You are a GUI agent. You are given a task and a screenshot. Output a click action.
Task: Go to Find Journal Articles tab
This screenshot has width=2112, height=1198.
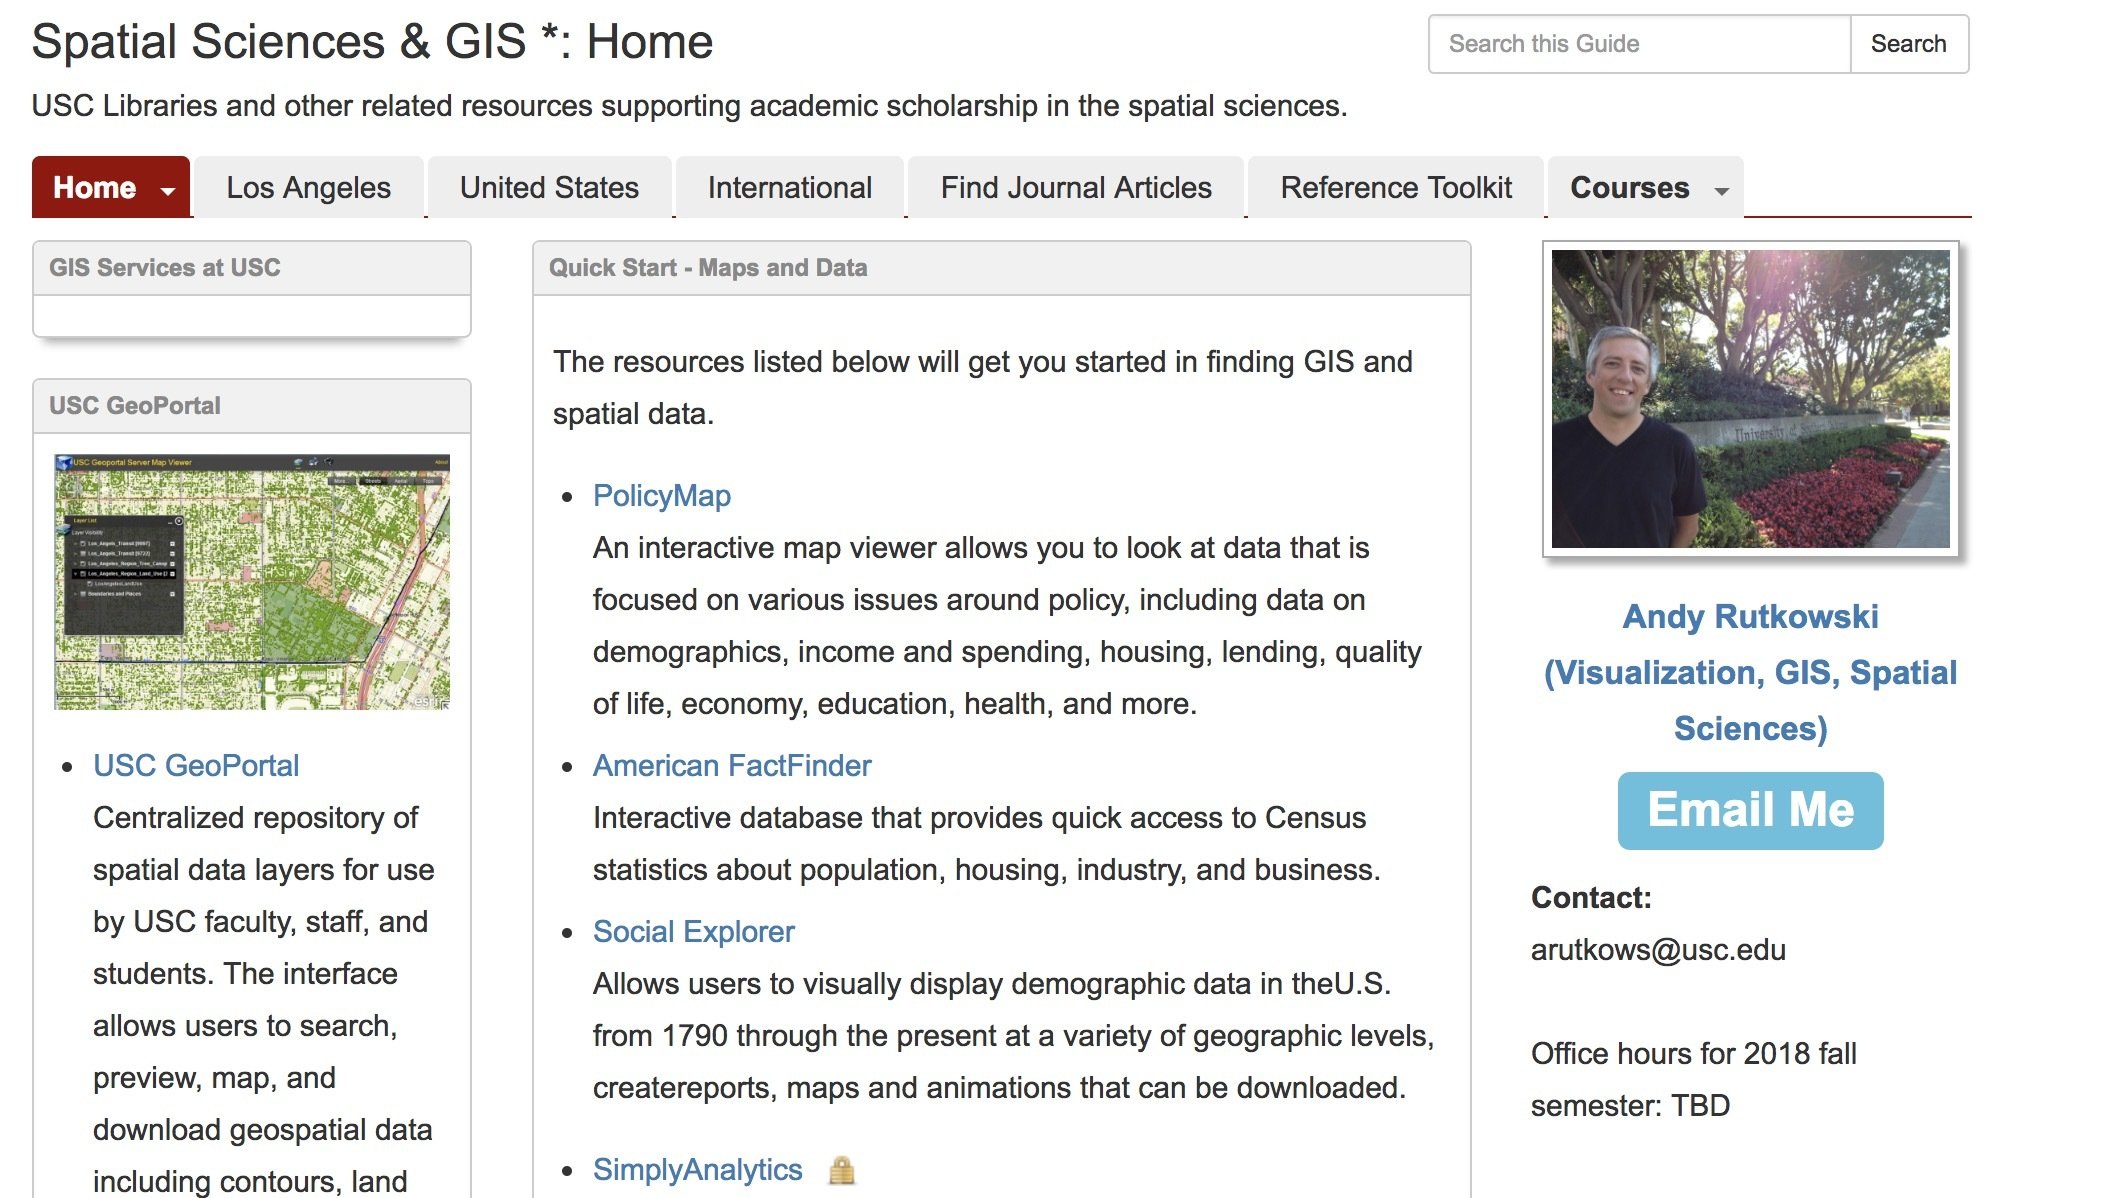tap(1075, 188)
